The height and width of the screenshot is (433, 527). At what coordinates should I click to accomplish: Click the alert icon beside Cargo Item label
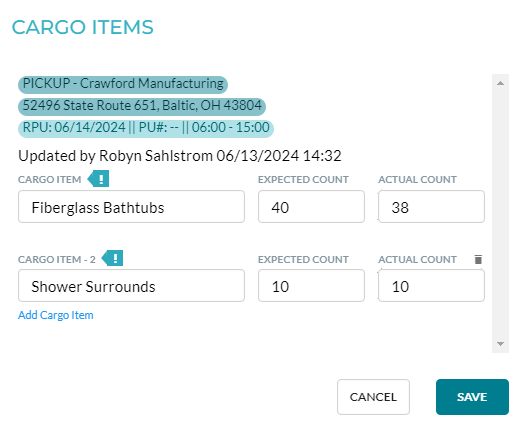pyautogui.click(x=98, y=179)
